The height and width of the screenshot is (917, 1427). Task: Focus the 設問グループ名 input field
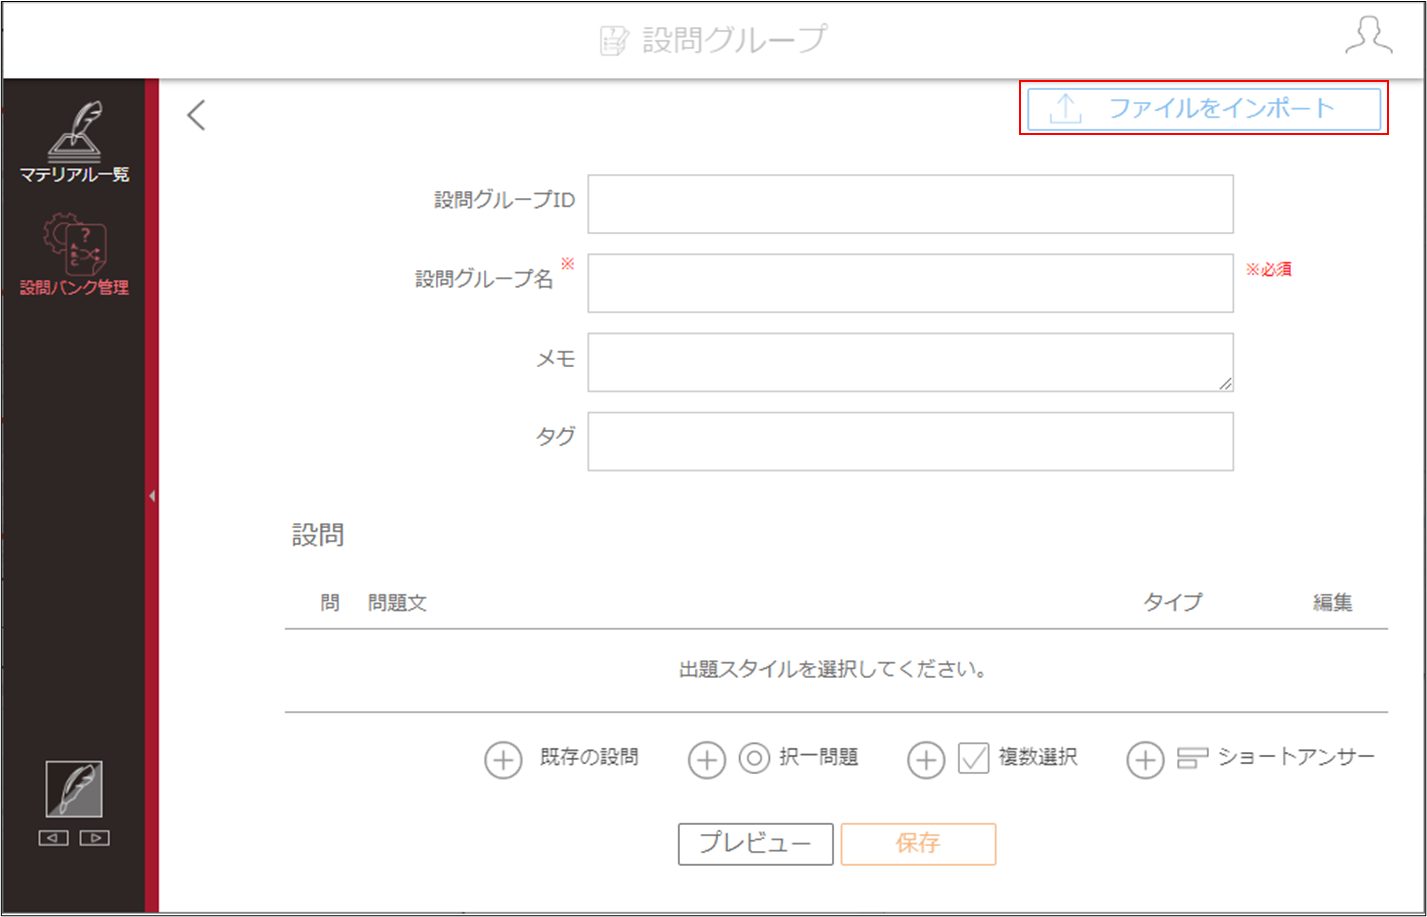point(910,283)
